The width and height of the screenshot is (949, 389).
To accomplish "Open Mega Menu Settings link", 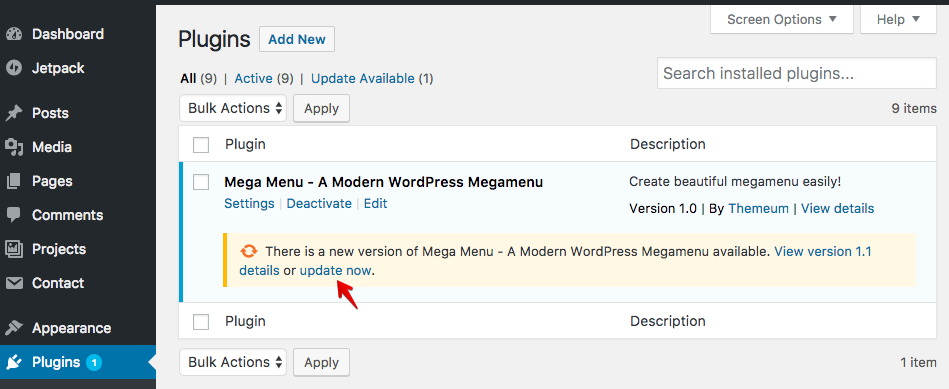I will coord(249,203).
